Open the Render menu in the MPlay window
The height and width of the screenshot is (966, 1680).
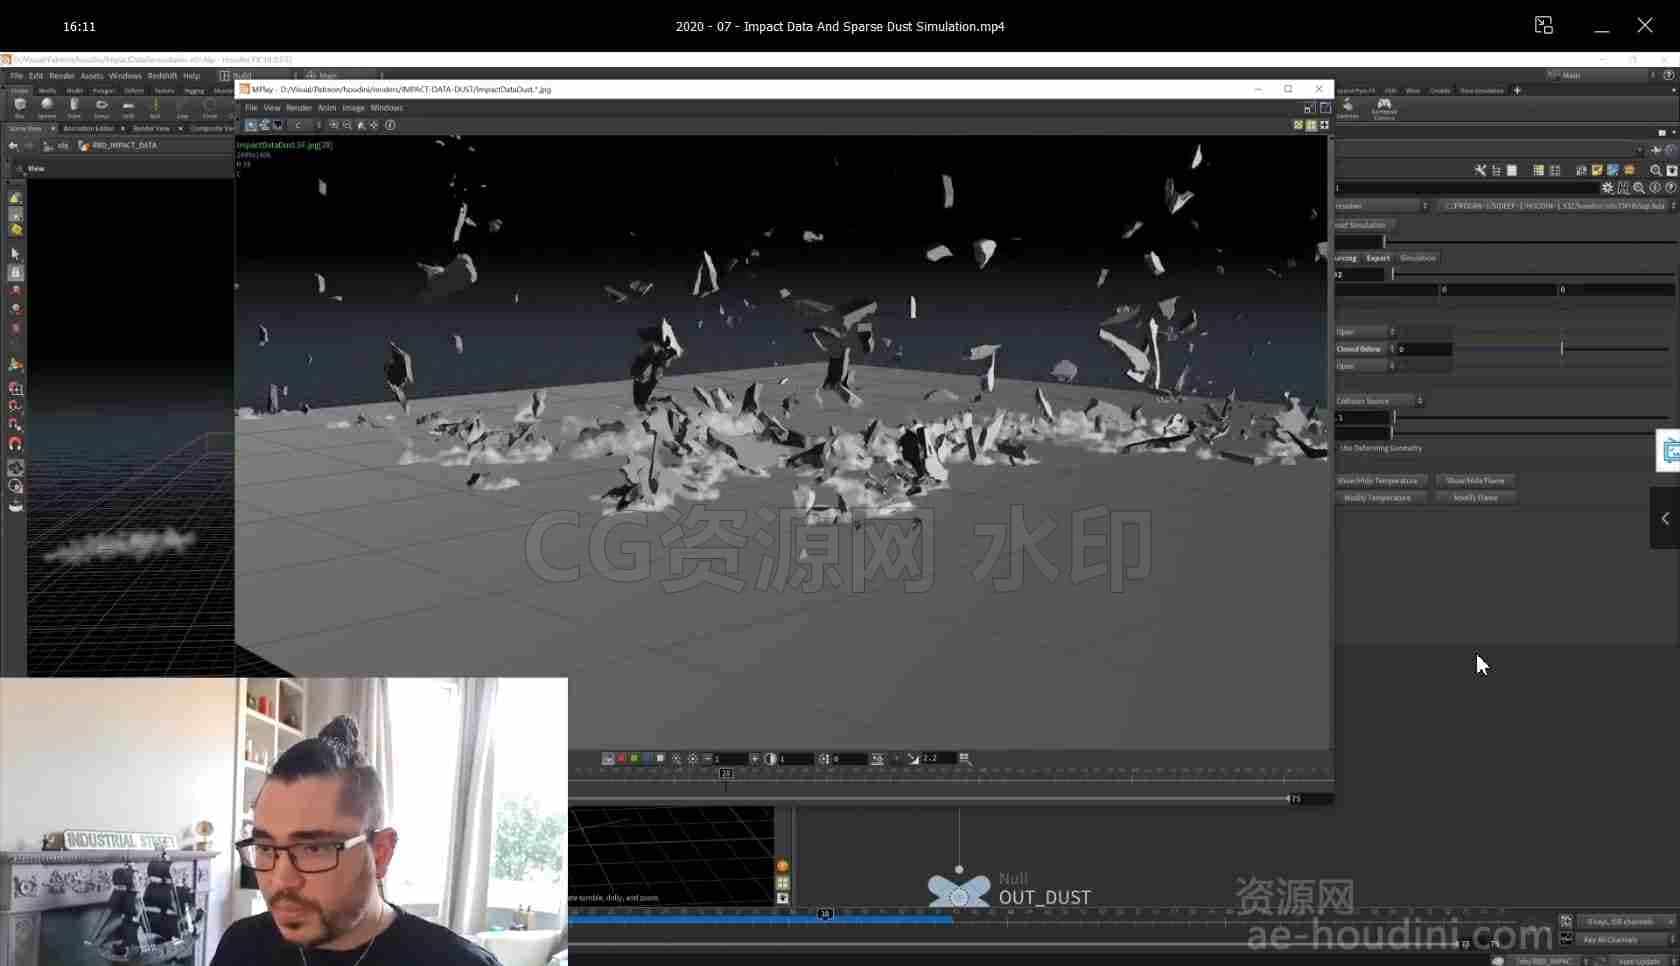pos(299,108)
